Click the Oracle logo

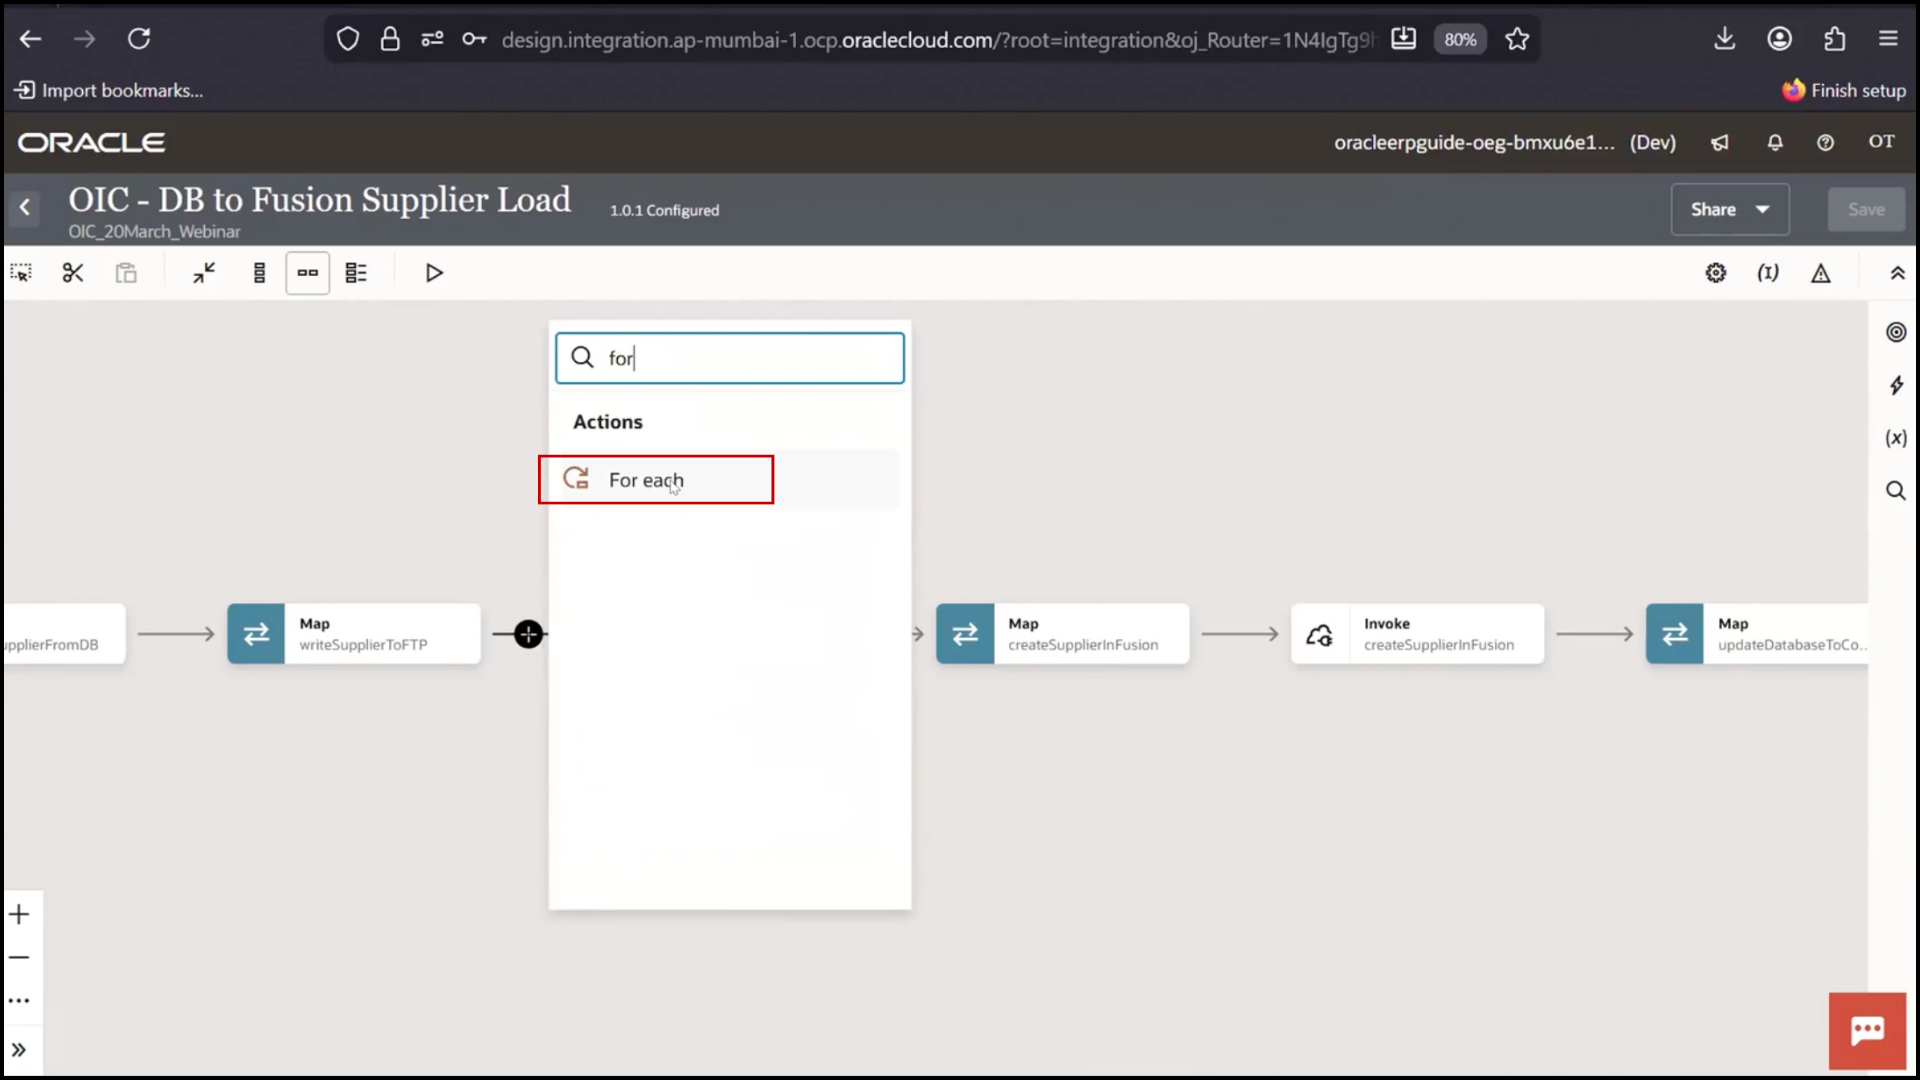91,142
